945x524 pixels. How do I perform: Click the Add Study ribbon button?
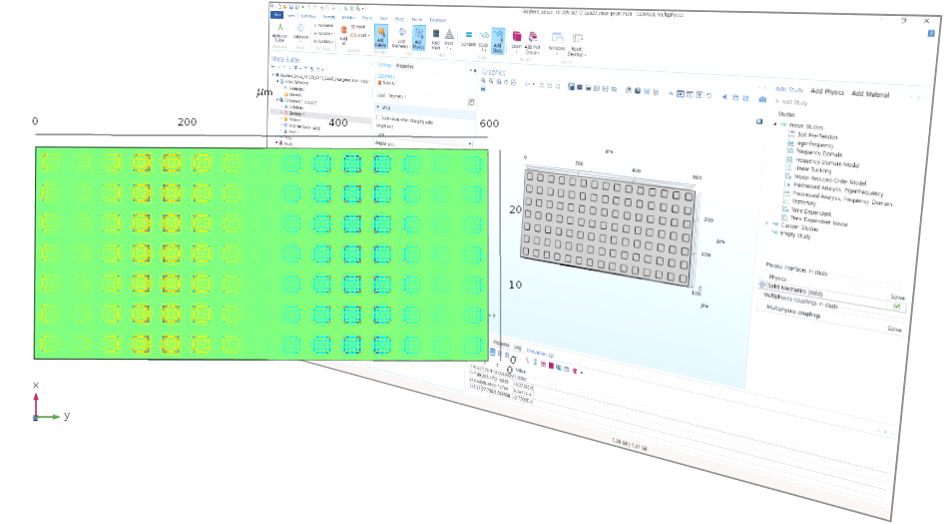497,40
